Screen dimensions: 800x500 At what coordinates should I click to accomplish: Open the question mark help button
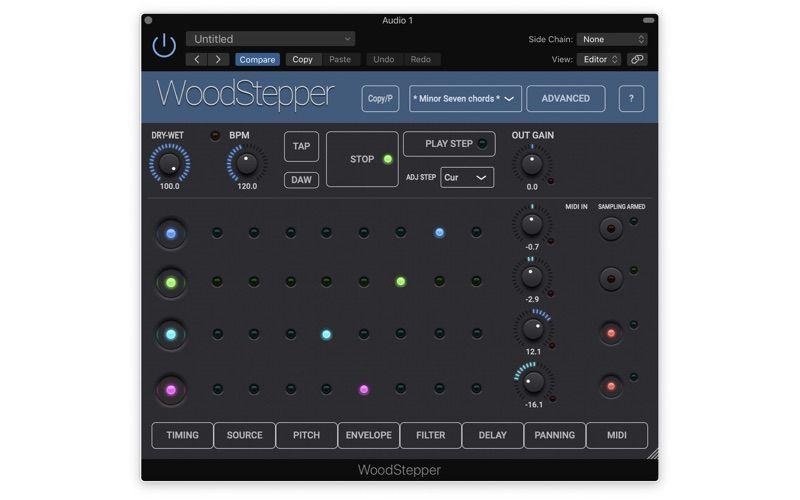point(631,98)
